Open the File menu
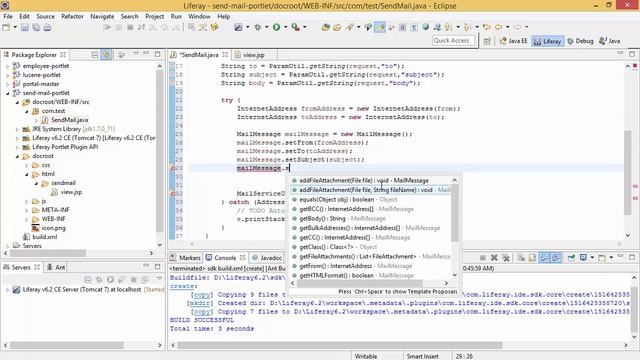This screenshot has width=640, height=360. [x=8, y=16]
